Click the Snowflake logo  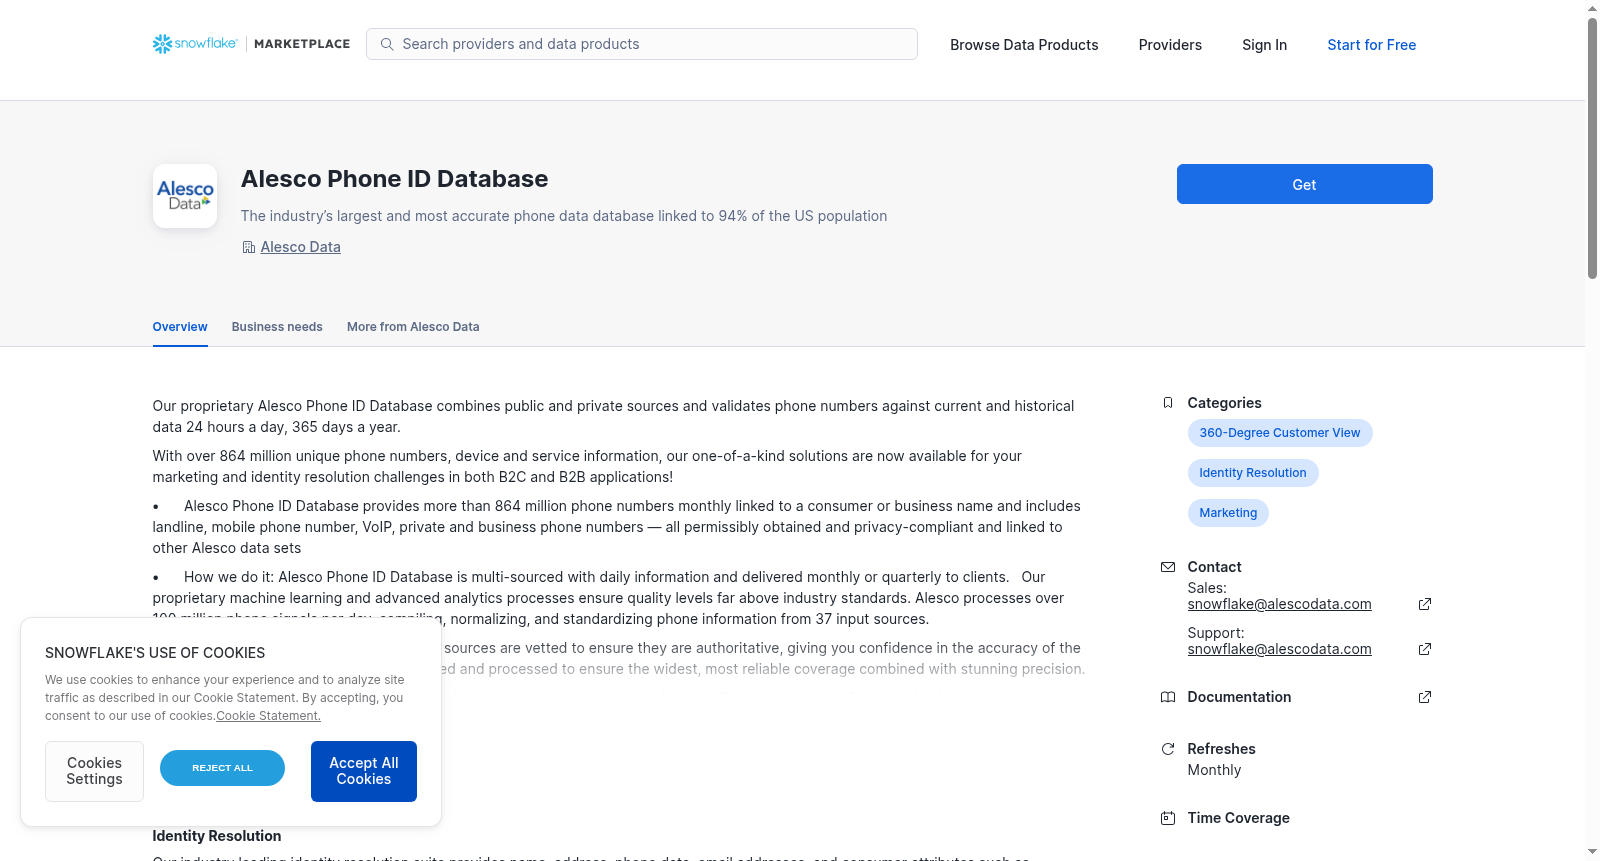tap(195, 44)
